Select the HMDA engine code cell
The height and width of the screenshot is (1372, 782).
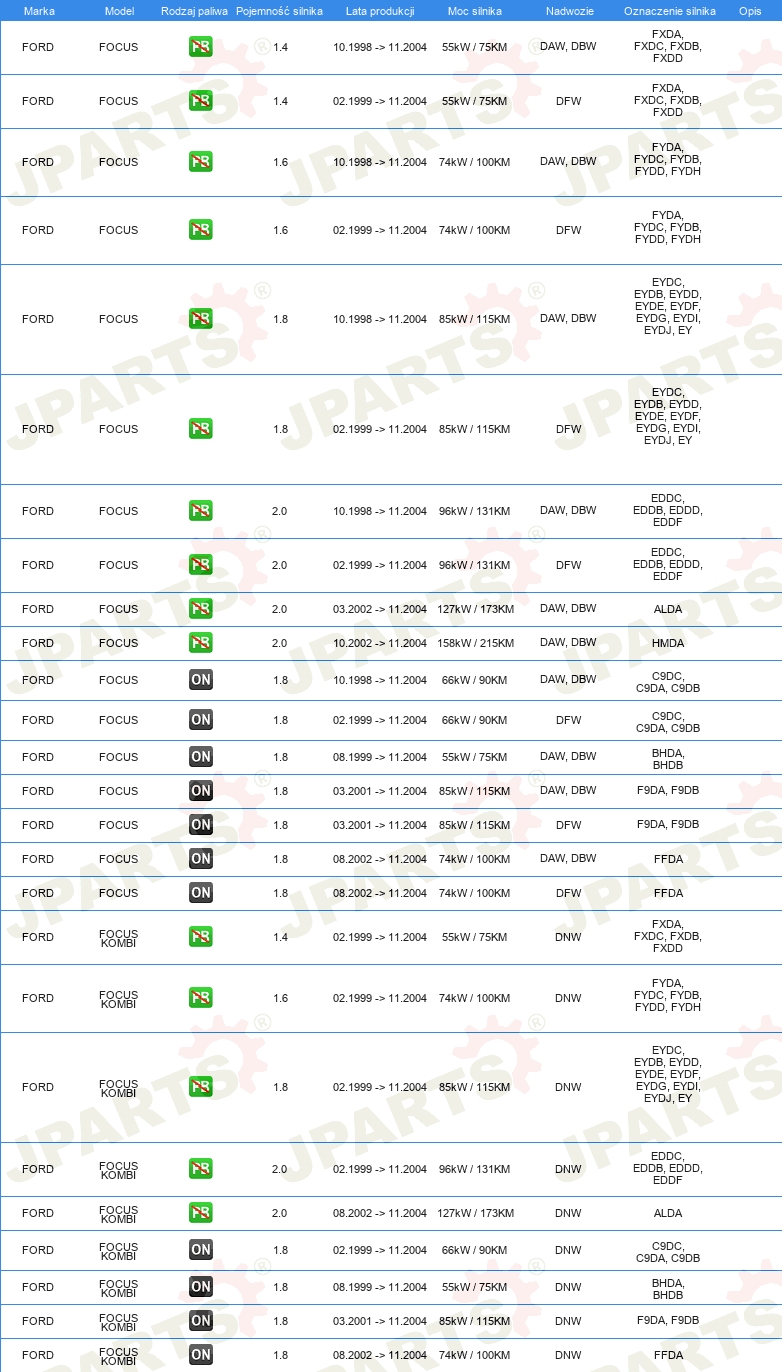668,643
